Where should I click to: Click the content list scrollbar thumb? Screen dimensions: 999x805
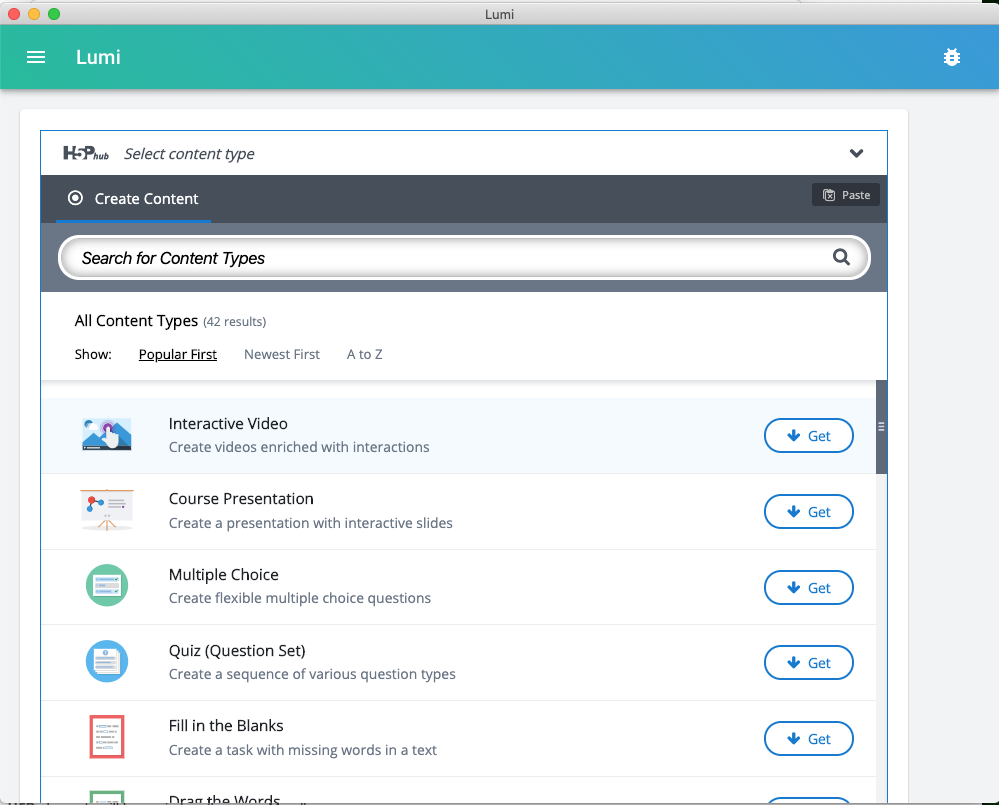[x=881, y=427]
